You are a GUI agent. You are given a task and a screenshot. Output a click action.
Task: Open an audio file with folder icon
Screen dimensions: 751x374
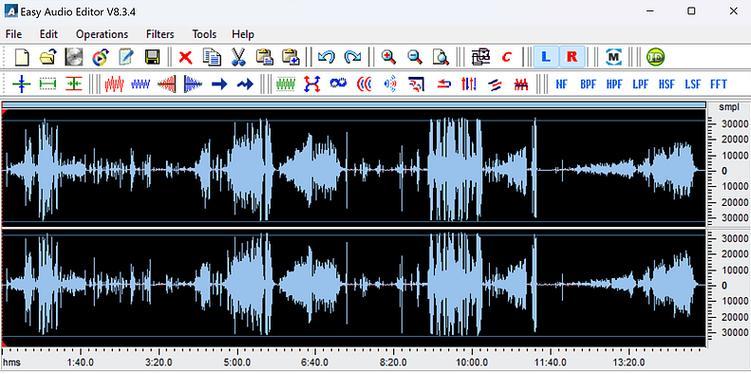coord(47,57)
